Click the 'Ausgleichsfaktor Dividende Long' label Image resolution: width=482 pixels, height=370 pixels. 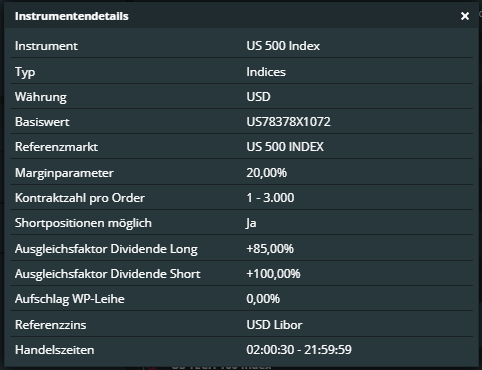(106, 249)
